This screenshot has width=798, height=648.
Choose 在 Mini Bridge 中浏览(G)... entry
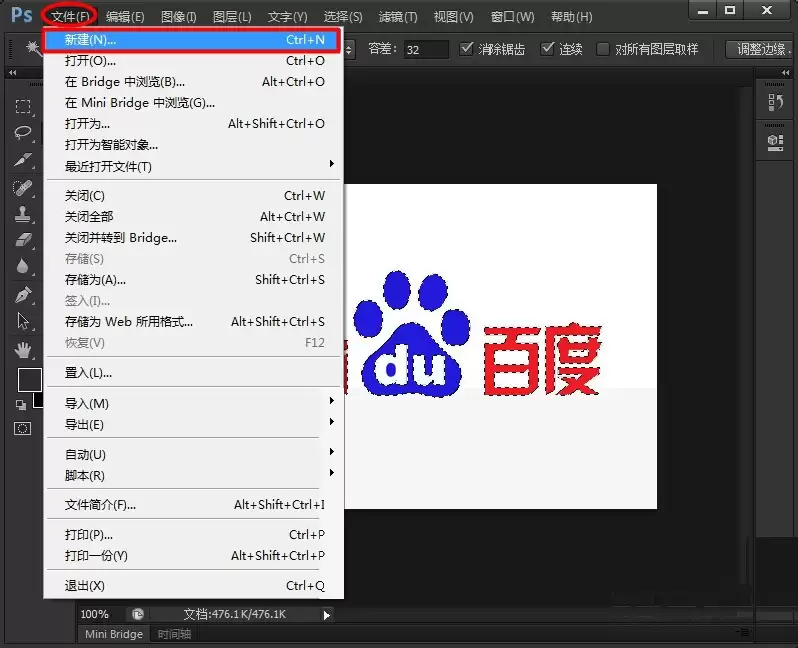(194, 102)
